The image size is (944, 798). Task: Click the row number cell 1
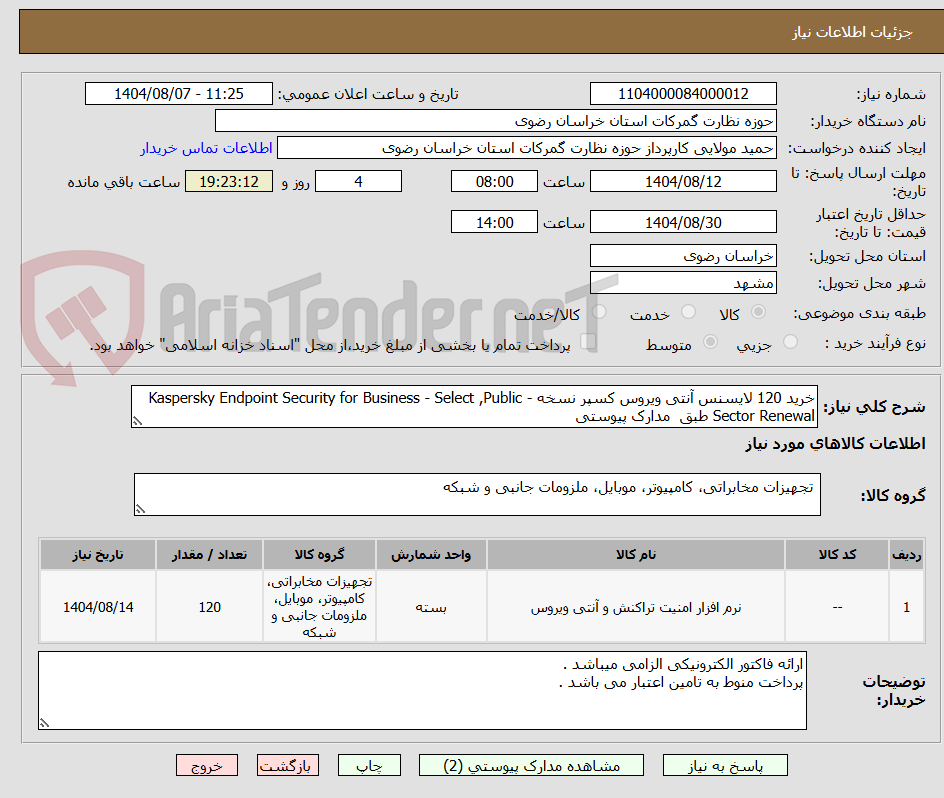click(907, 607)
